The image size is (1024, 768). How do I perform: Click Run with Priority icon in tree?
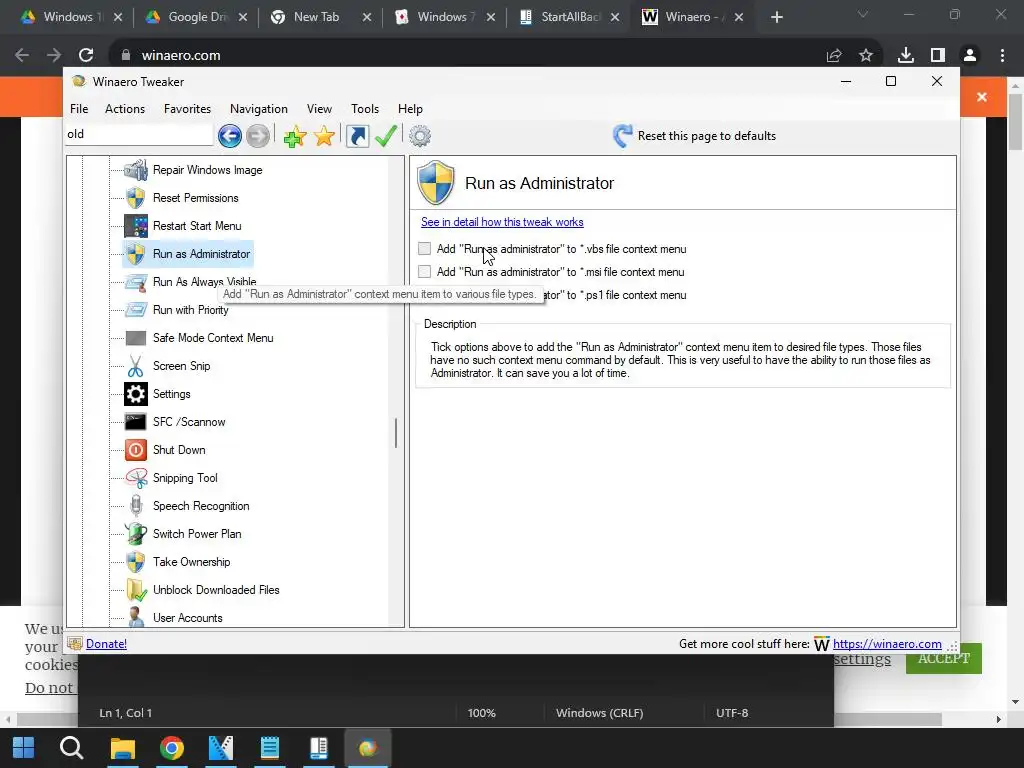[x=136, y=310]
